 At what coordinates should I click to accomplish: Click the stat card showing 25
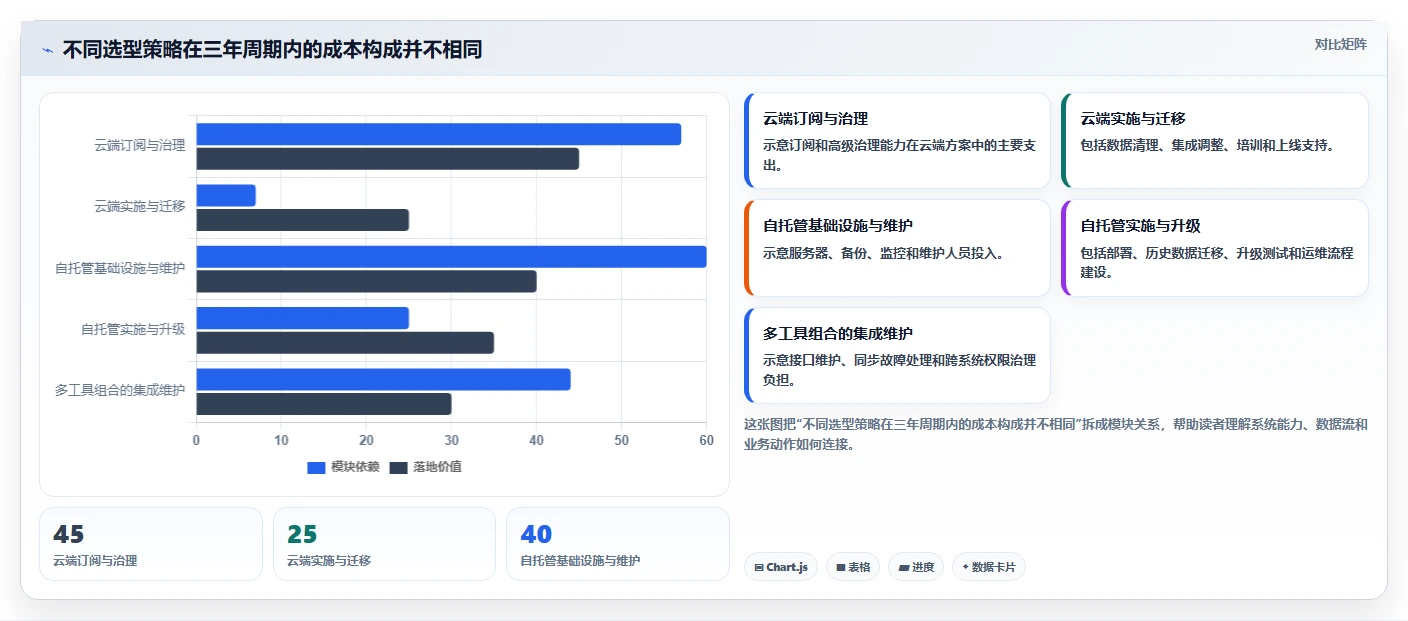(x=384, y=544)
